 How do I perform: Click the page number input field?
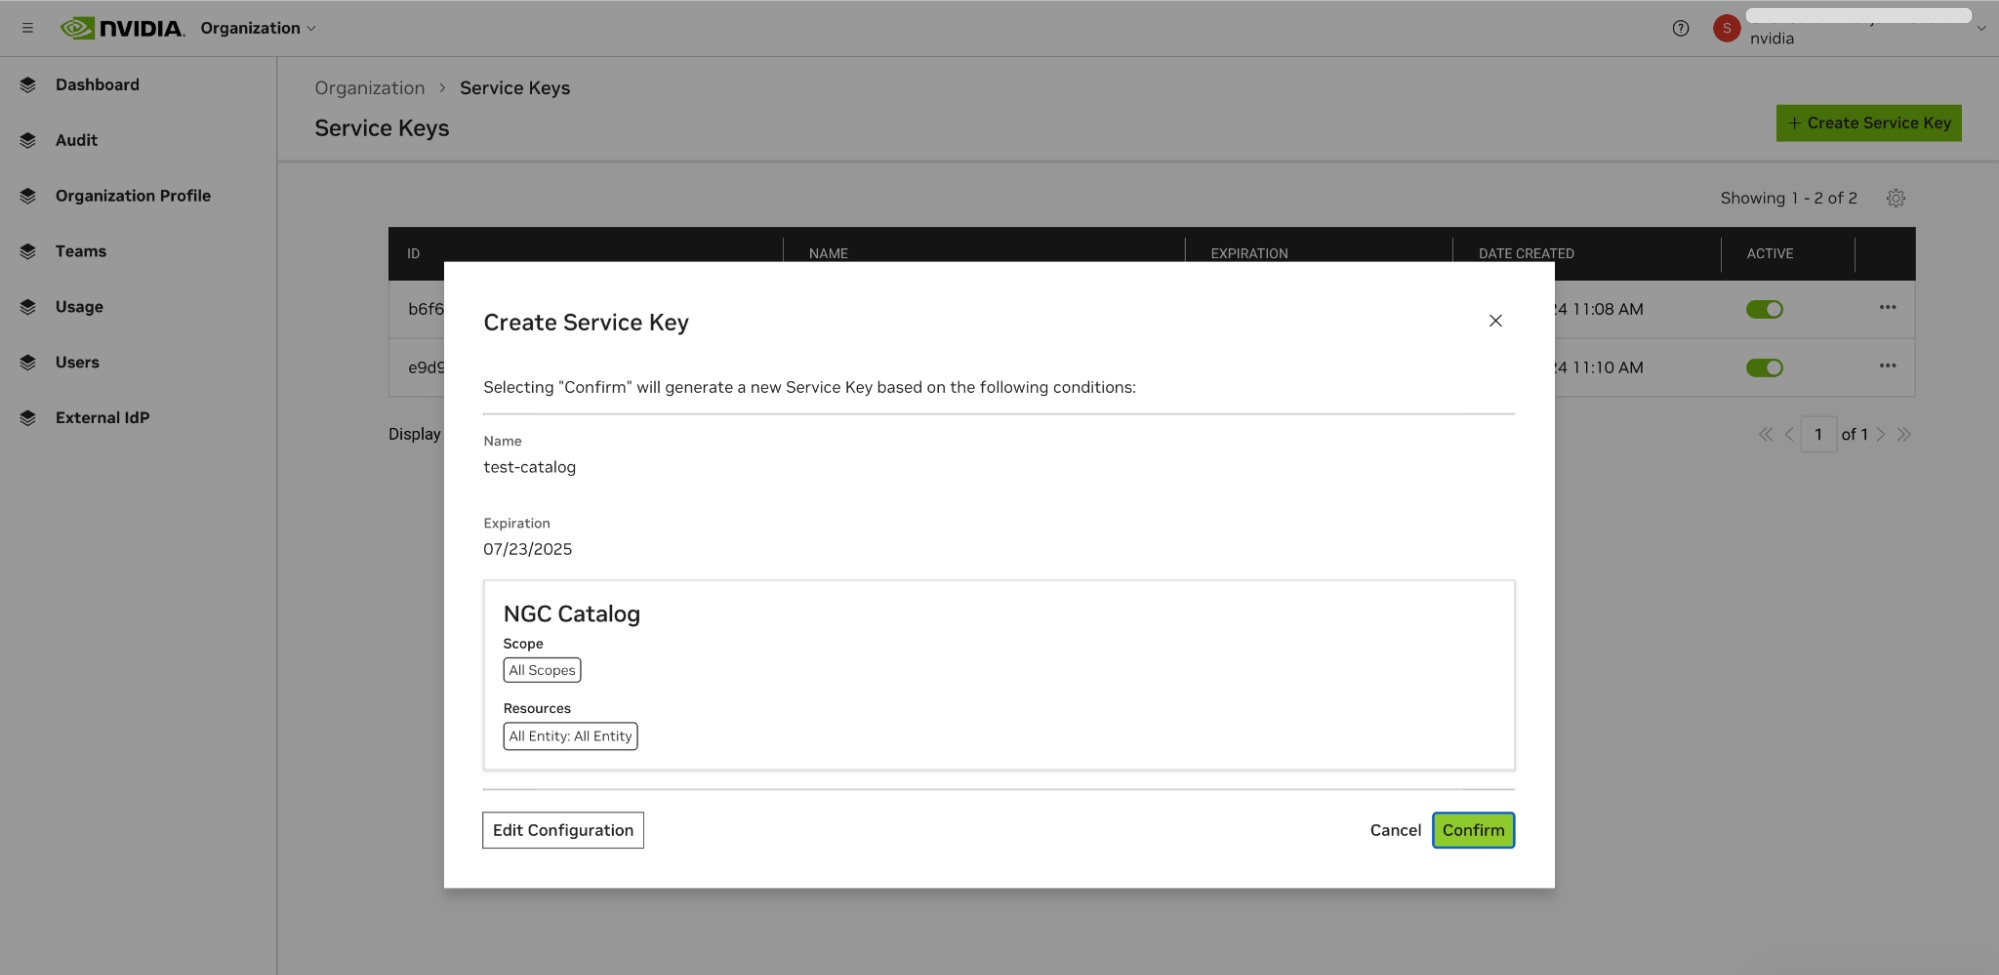pyautogui.click(x=1818, y=434)
